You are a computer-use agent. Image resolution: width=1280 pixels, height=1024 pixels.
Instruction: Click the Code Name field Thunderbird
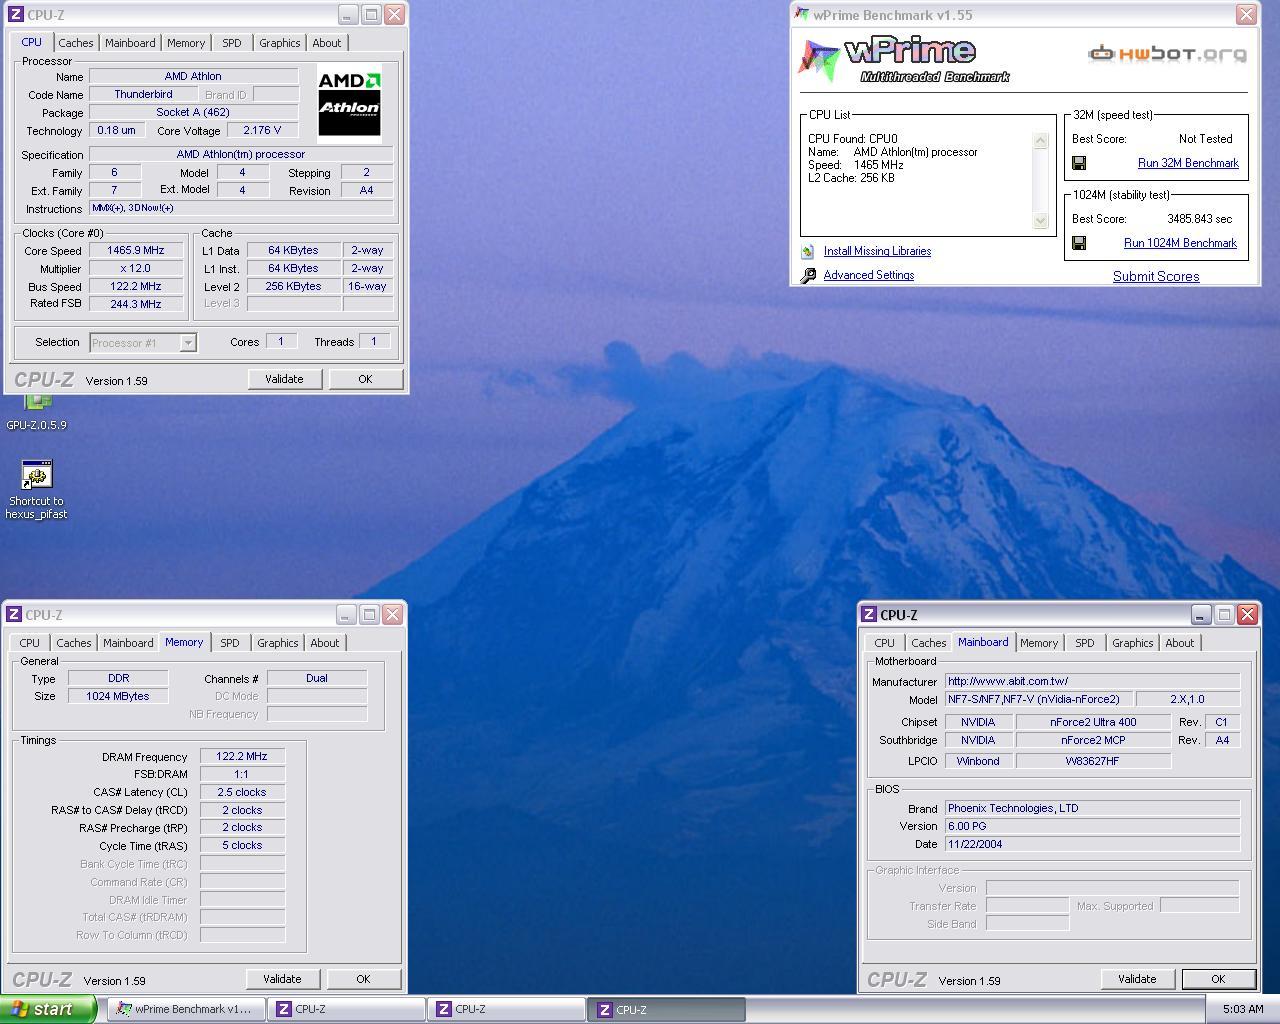(143, 95)
